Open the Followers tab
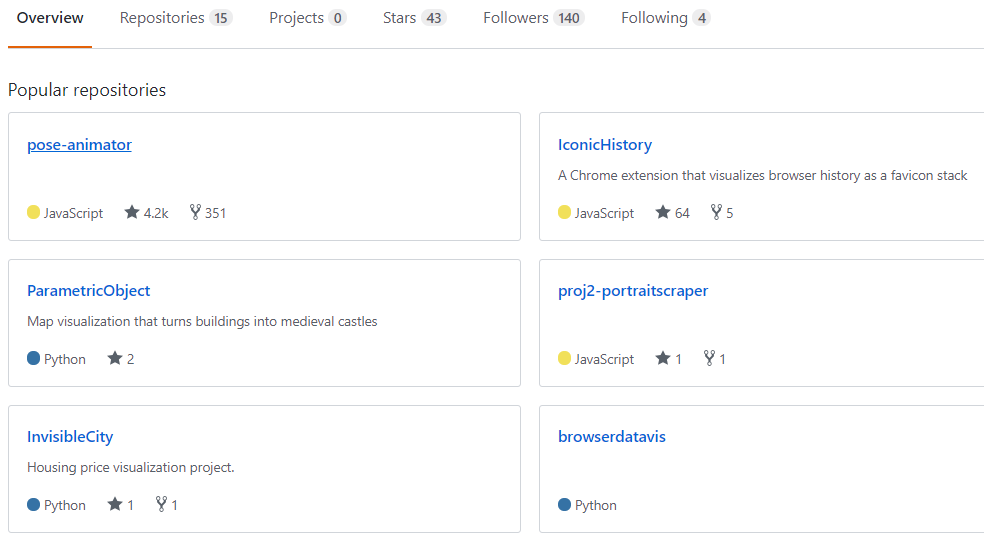 (533, 18)
